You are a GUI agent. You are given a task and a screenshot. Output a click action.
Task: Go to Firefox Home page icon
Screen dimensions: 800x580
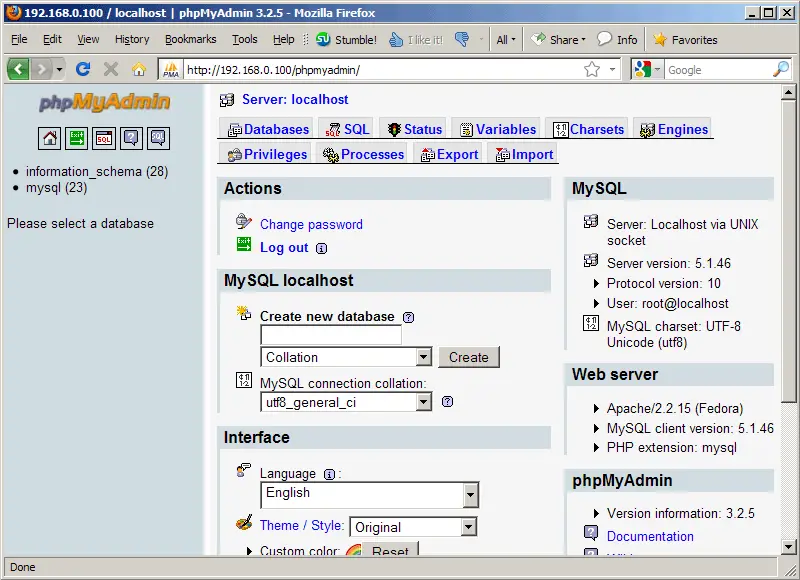(139, 69)
